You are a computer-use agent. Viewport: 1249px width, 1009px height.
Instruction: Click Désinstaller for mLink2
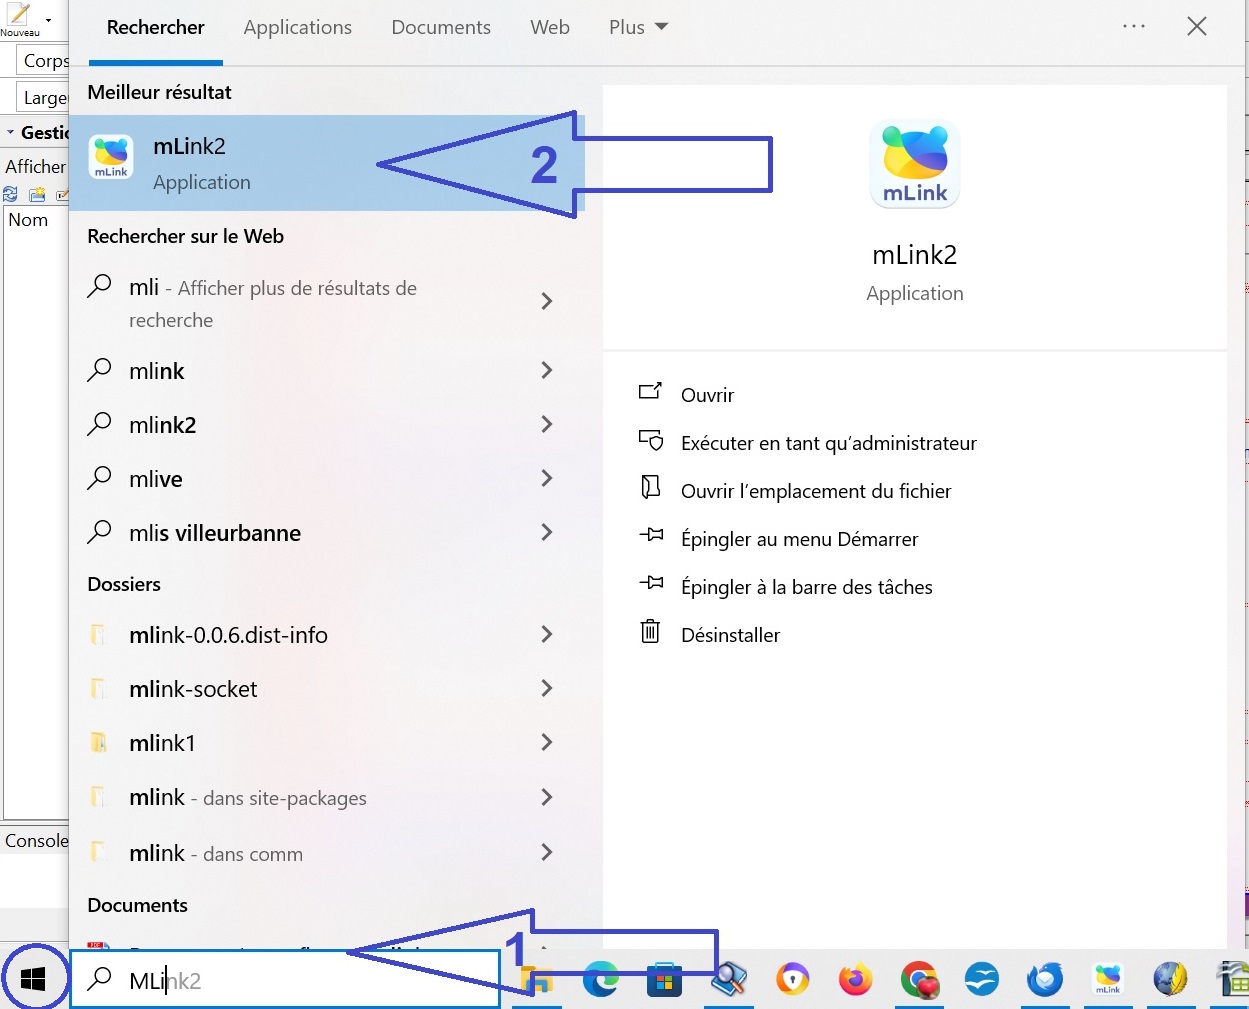730,635
